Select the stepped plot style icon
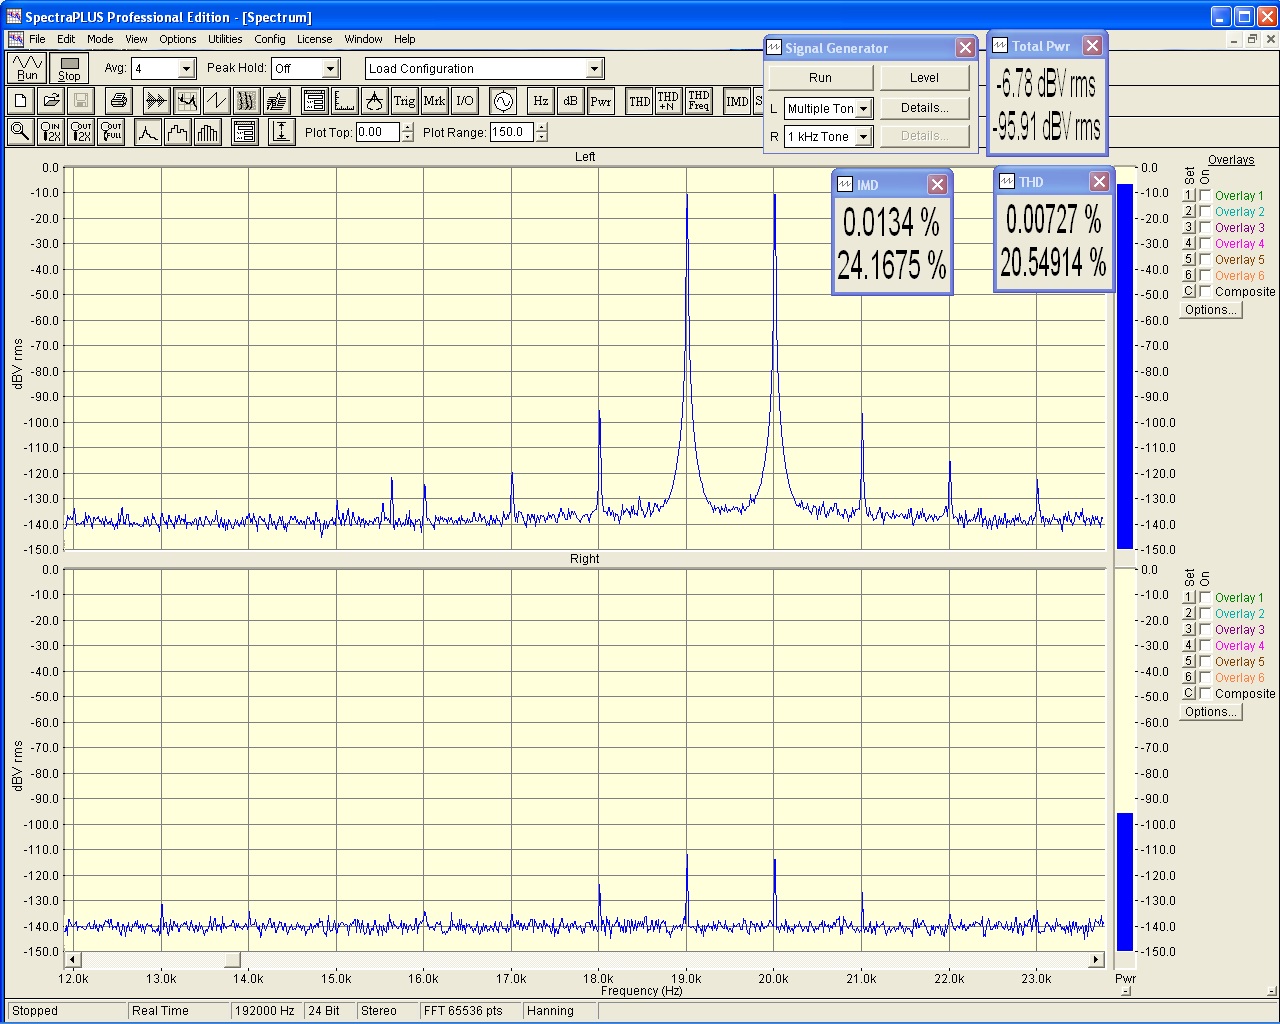 point(178,132)
